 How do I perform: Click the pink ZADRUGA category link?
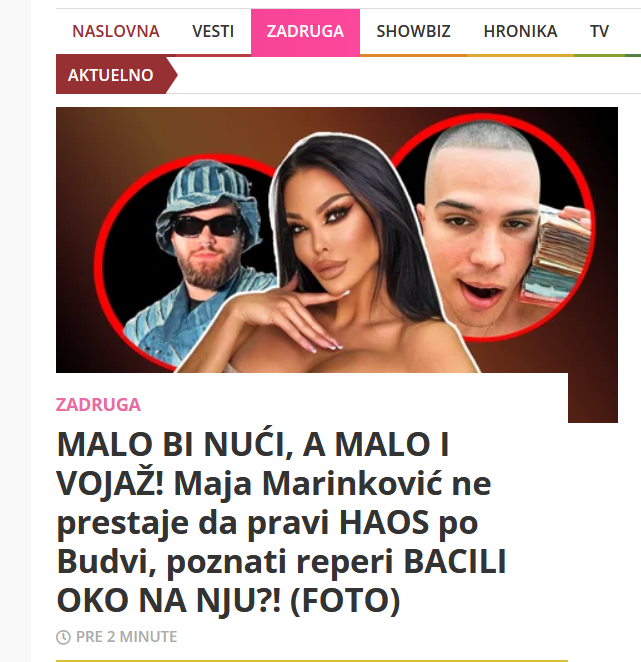point(98,404)
